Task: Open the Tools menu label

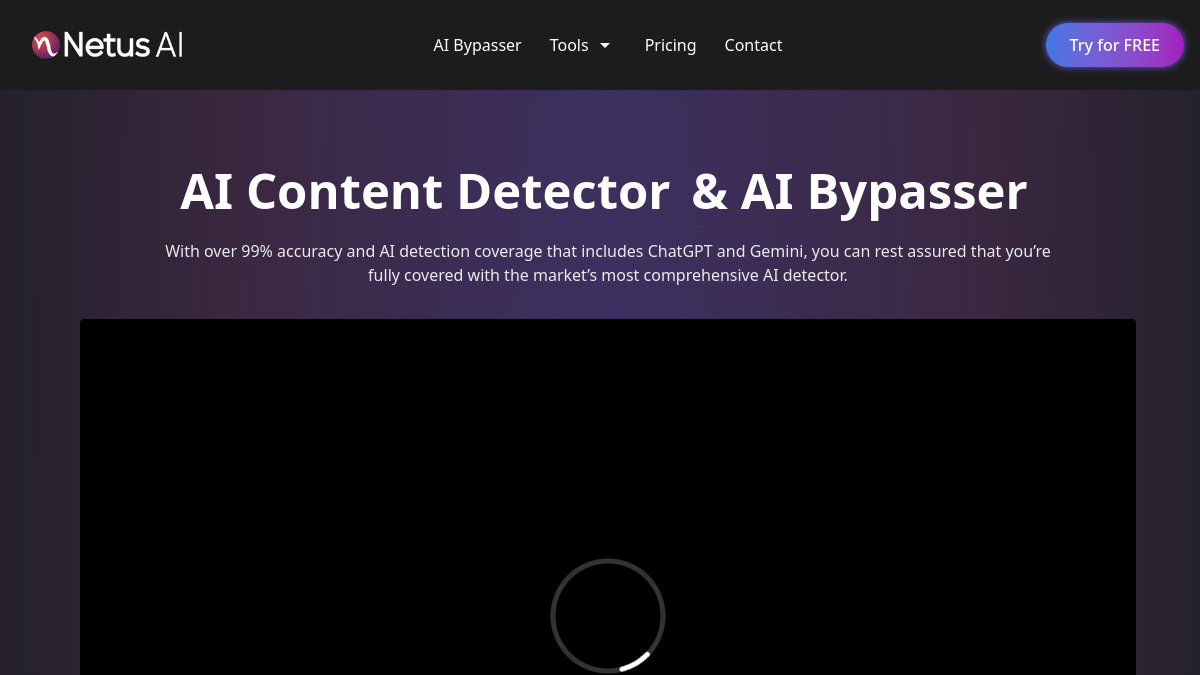Action: (x=569, y=45)
